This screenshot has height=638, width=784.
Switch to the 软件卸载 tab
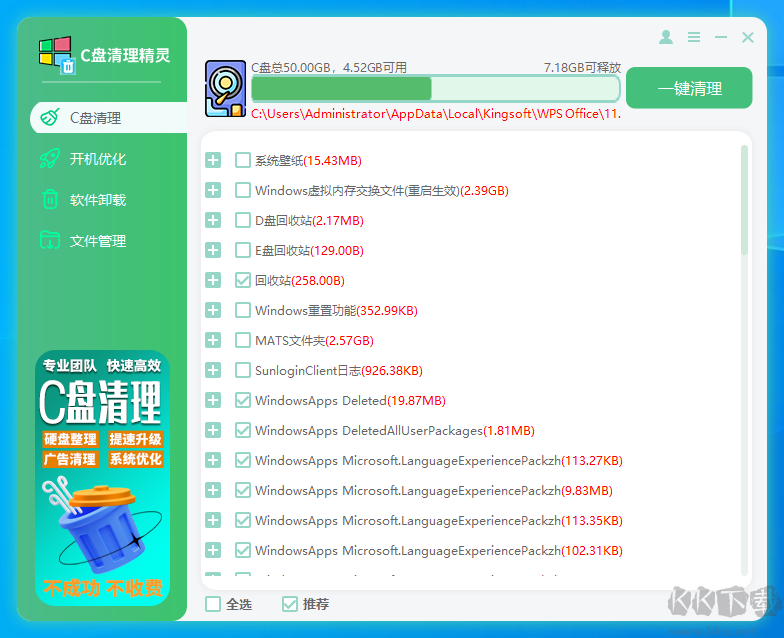tap(98, 200)
